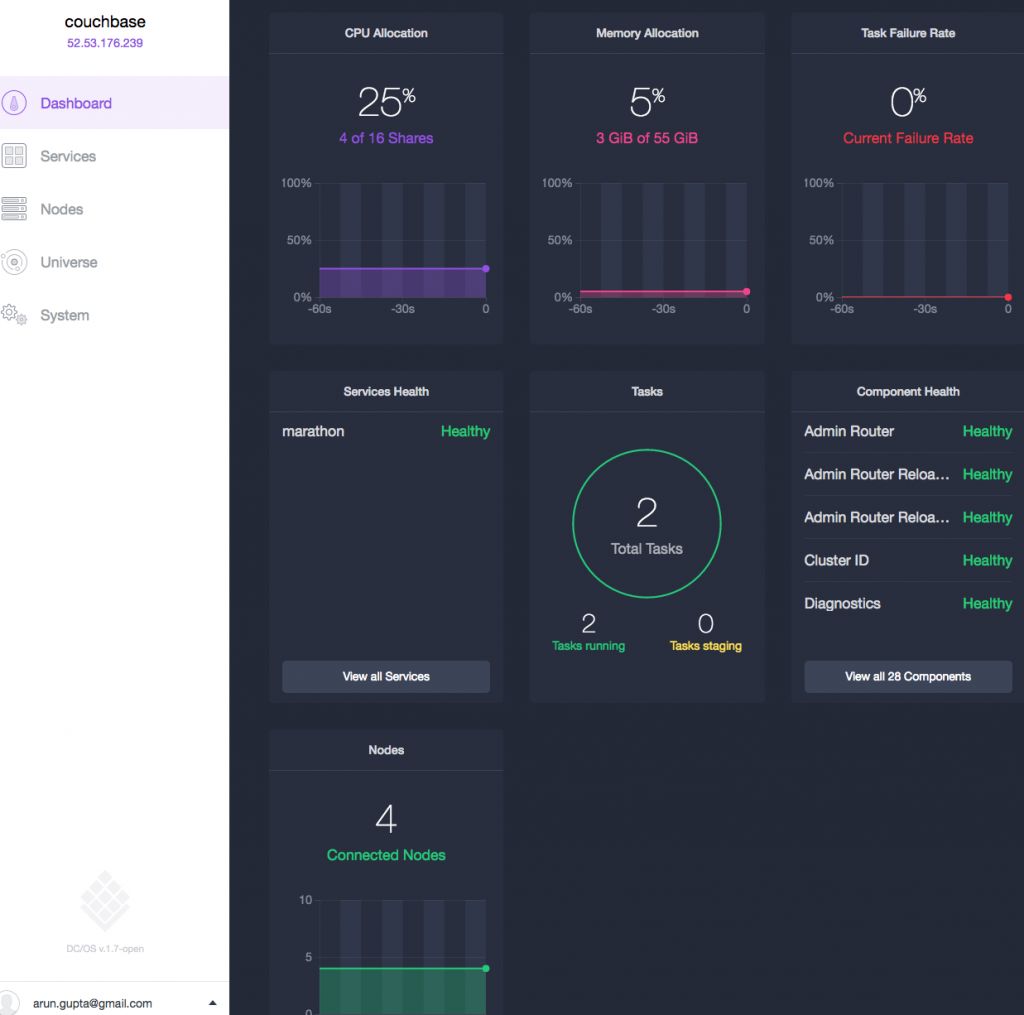Viewport: 1024px width, 1015px height.
Task: Click the couchbase cluster name
Action: (x=104, y=22)
